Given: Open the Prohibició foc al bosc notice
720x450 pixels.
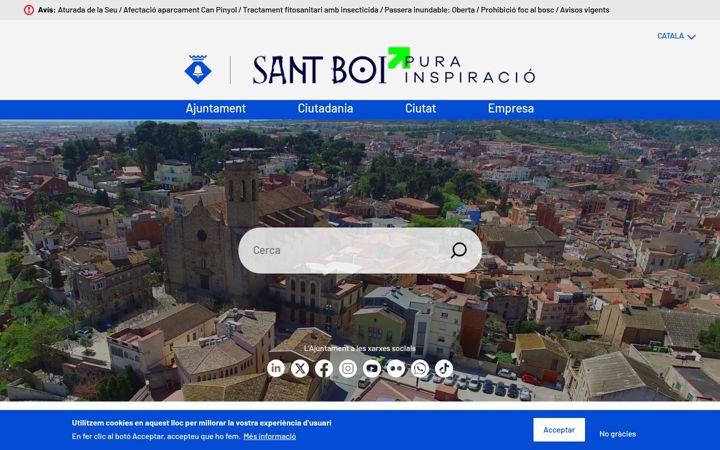Looking at the screenshot, I should (x=518, y=10).
